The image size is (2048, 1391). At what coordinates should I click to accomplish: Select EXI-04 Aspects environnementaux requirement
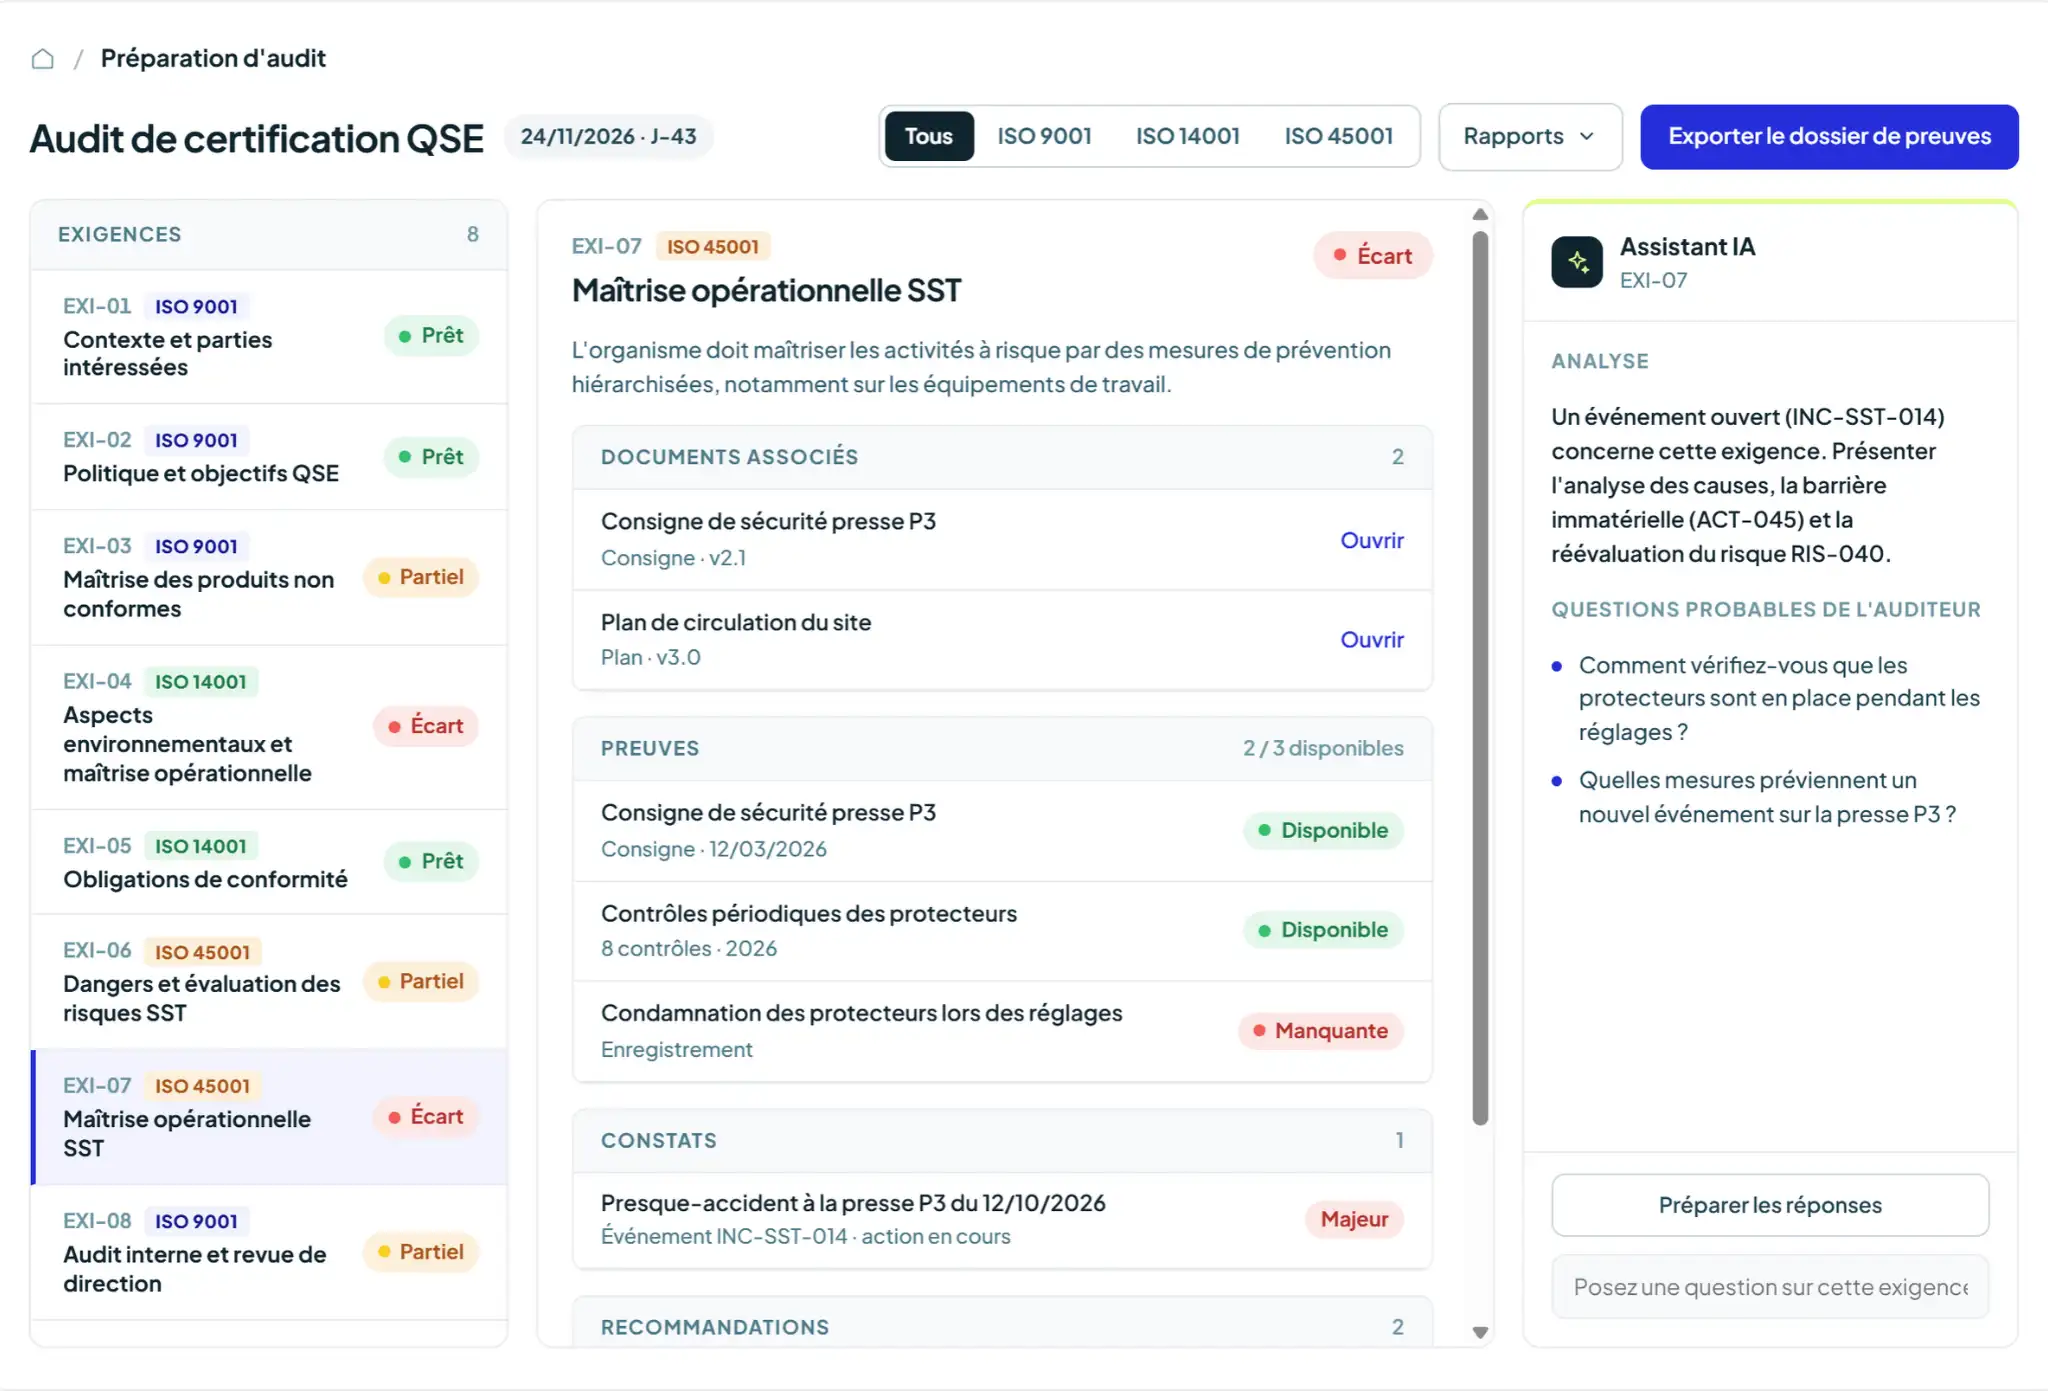(269, 727)
